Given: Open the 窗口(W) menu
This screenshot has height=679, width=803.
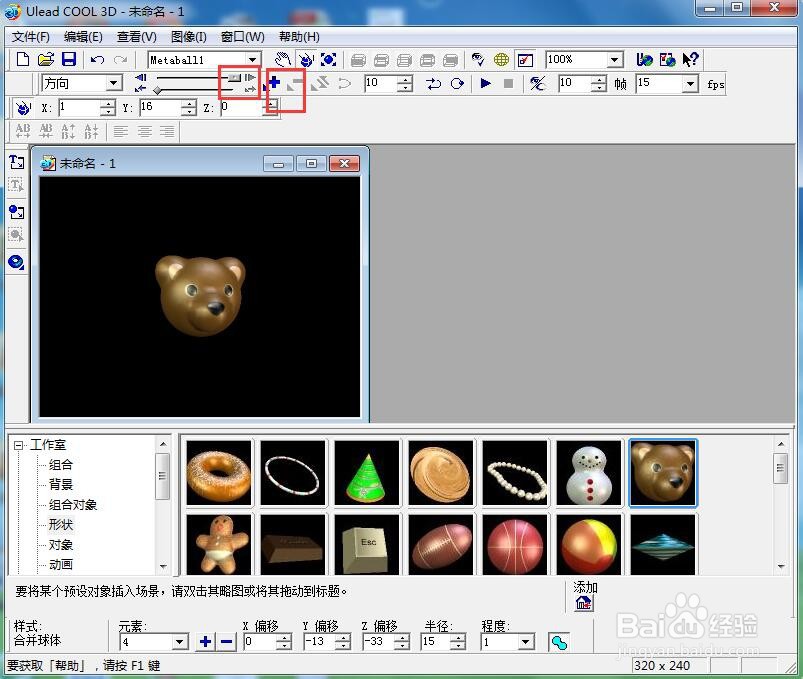Looking at the screenshot, I should [x=243, y=37].
